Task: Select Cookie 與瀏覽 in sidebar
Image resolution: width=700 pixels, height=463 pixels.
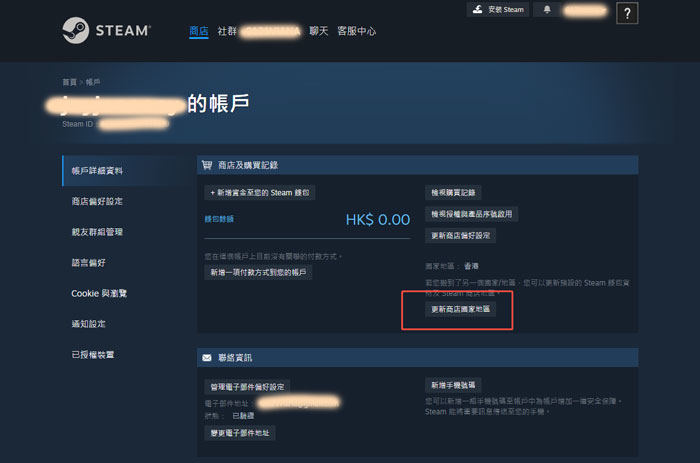Action: click(99, 293)
